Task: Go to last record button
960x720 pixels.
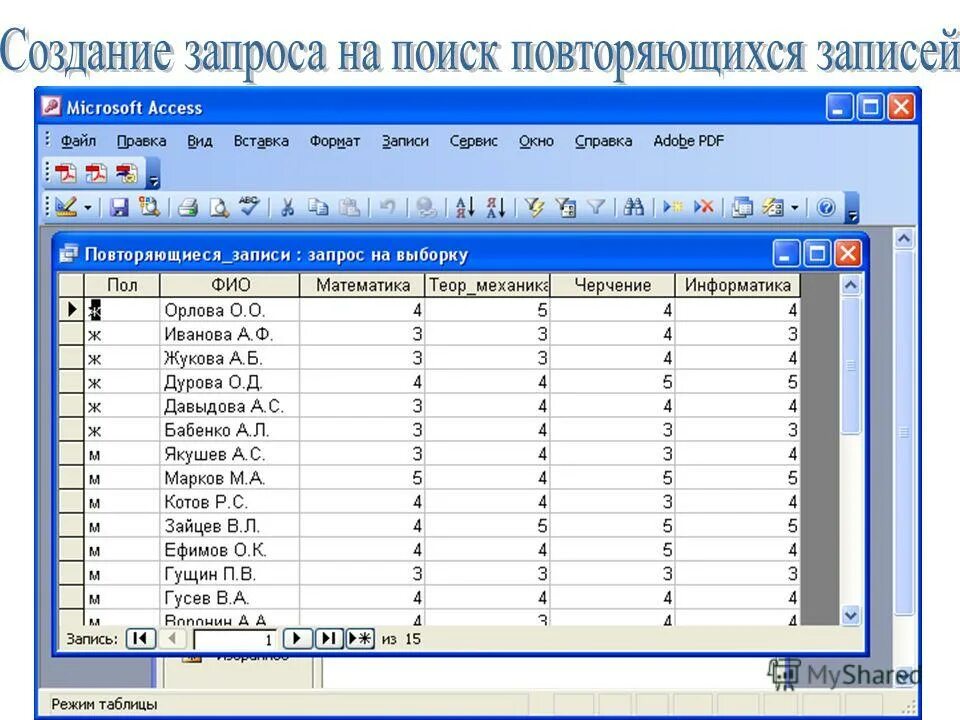Action: coord(329,639)
